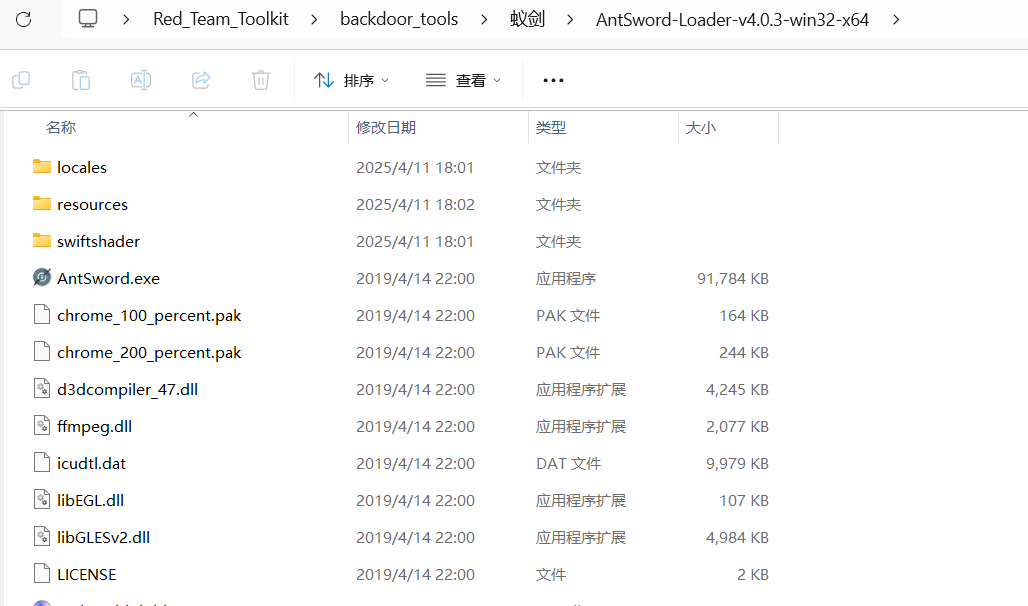Click the Share toolbar icon
This screenshot has height=606, width=1028.
(201, 80)
